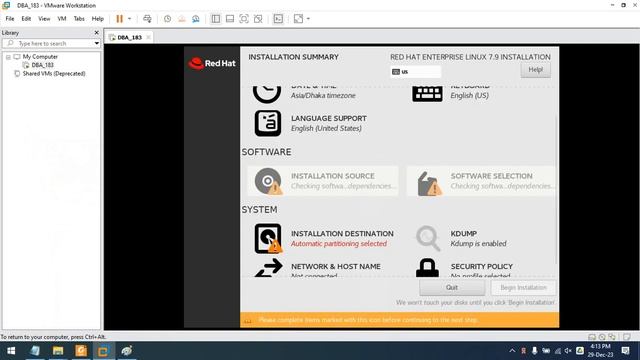Open the stretch display options dropdown arrow
Screen dimensions: 640x360
coord(308,19)
